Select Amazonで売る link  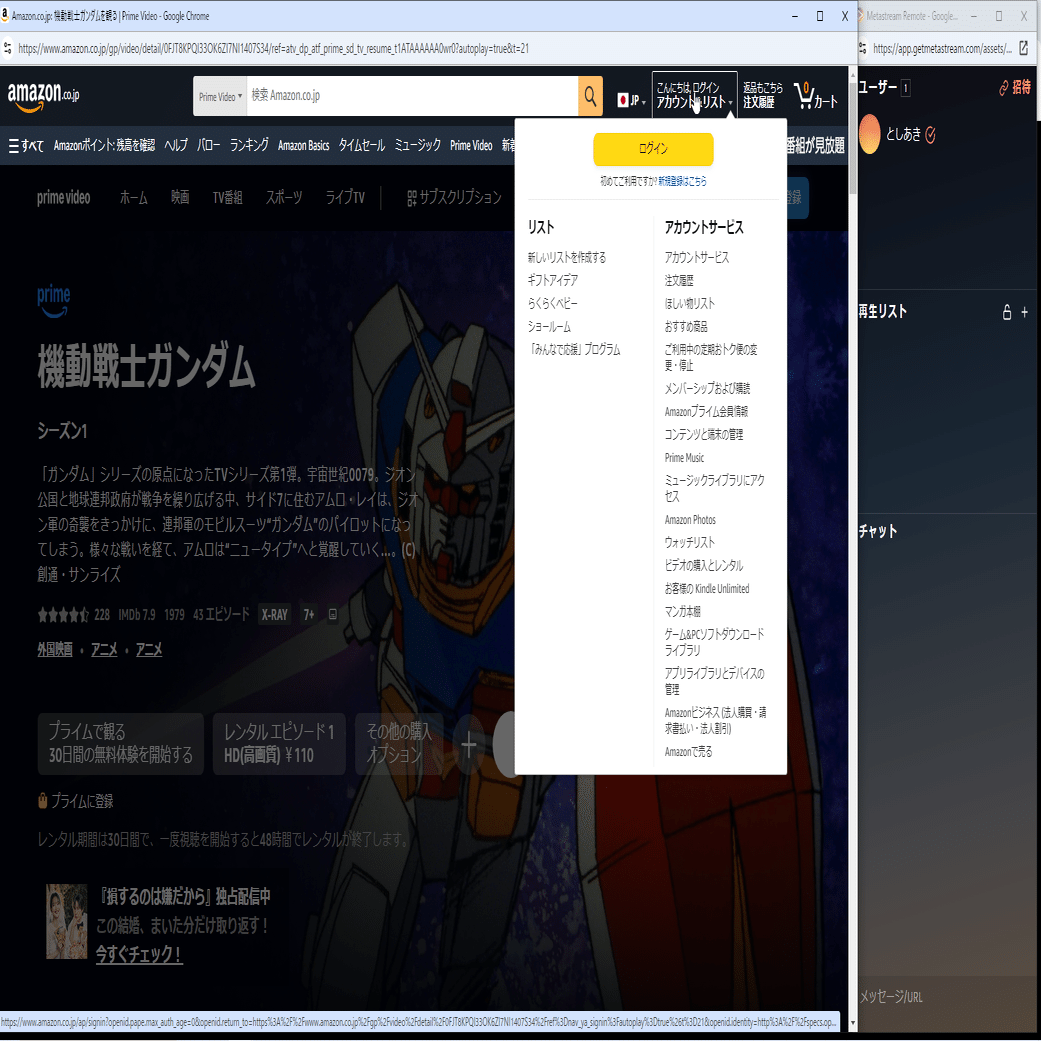[x=688, y=752]
